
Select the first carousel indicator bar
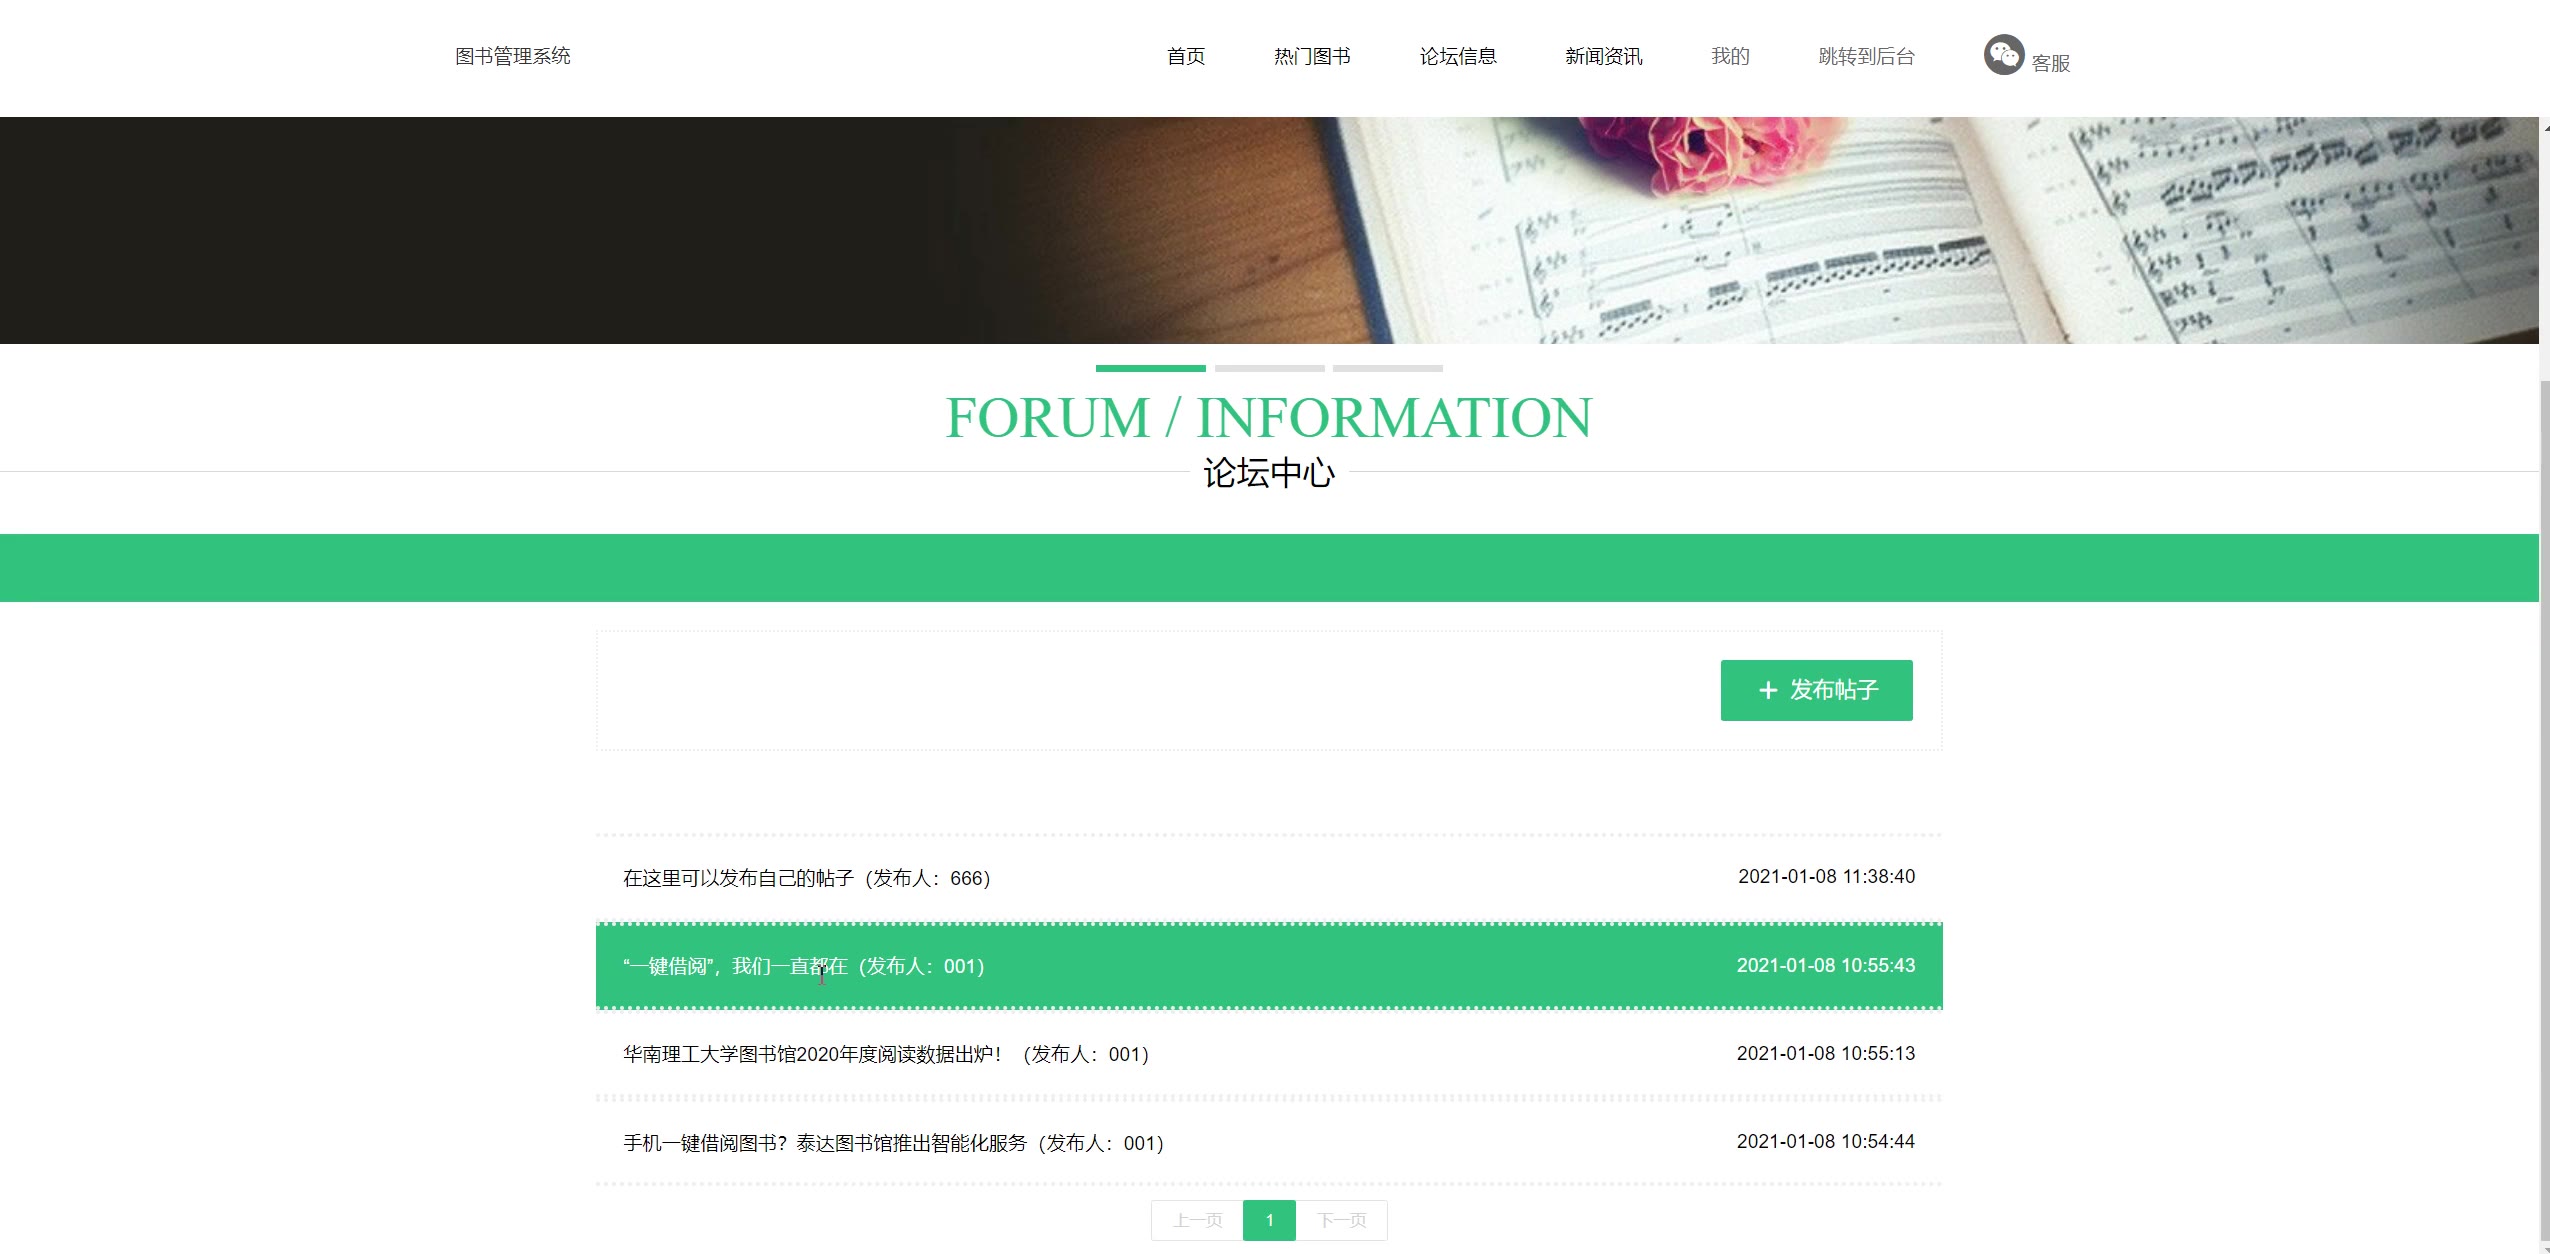[1150, 368]
